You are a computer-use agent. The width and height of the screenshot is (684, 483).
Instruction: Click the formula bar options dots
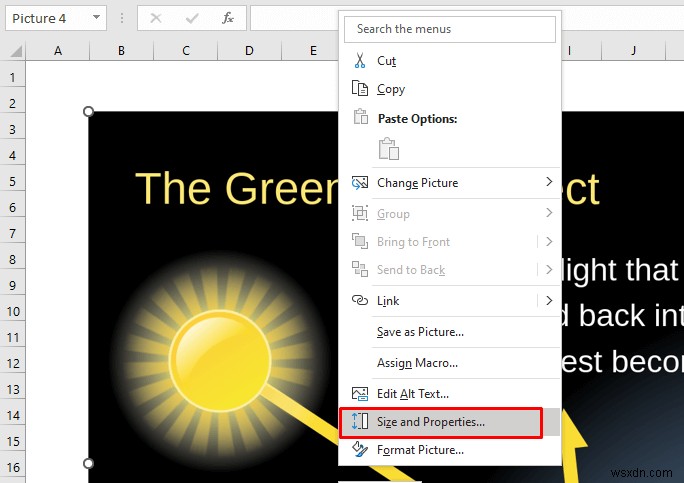click(x=122, y=18)
